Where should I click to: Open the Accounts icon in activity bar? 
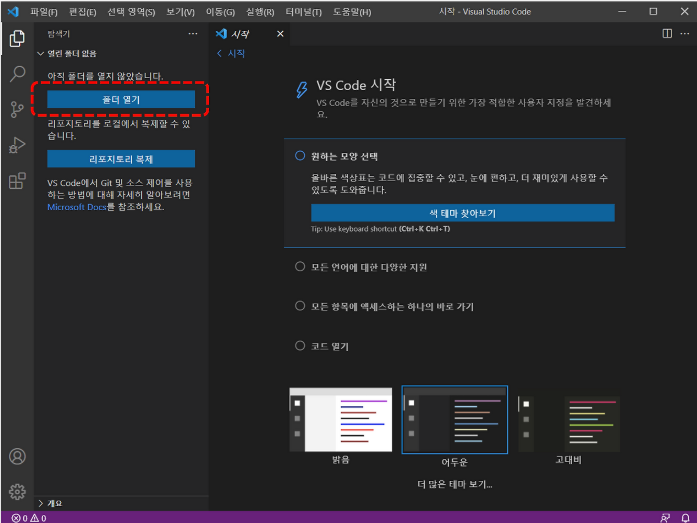(x=17, y=456)
